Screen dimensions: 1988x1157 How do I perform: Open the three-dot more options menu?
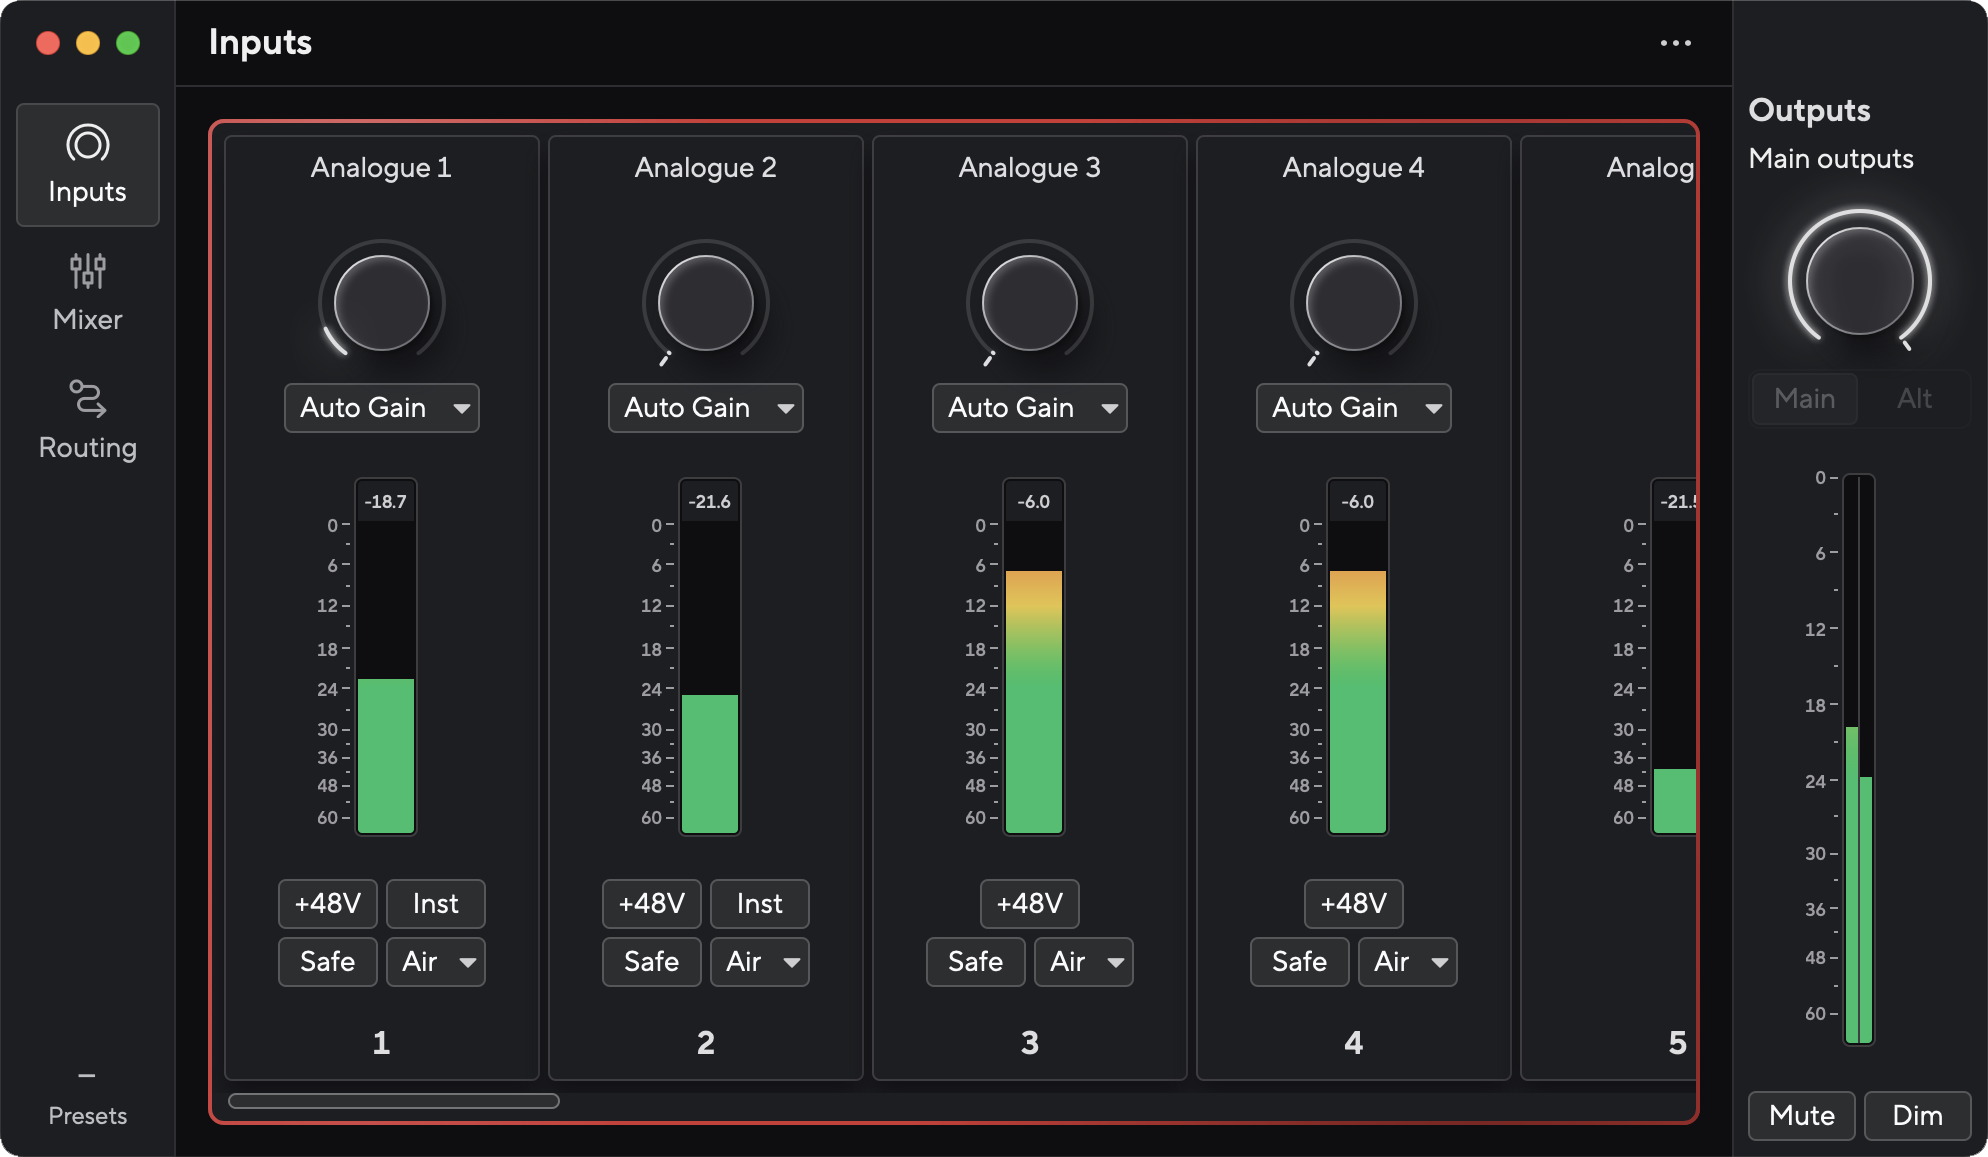click(x=1676, y=43)
